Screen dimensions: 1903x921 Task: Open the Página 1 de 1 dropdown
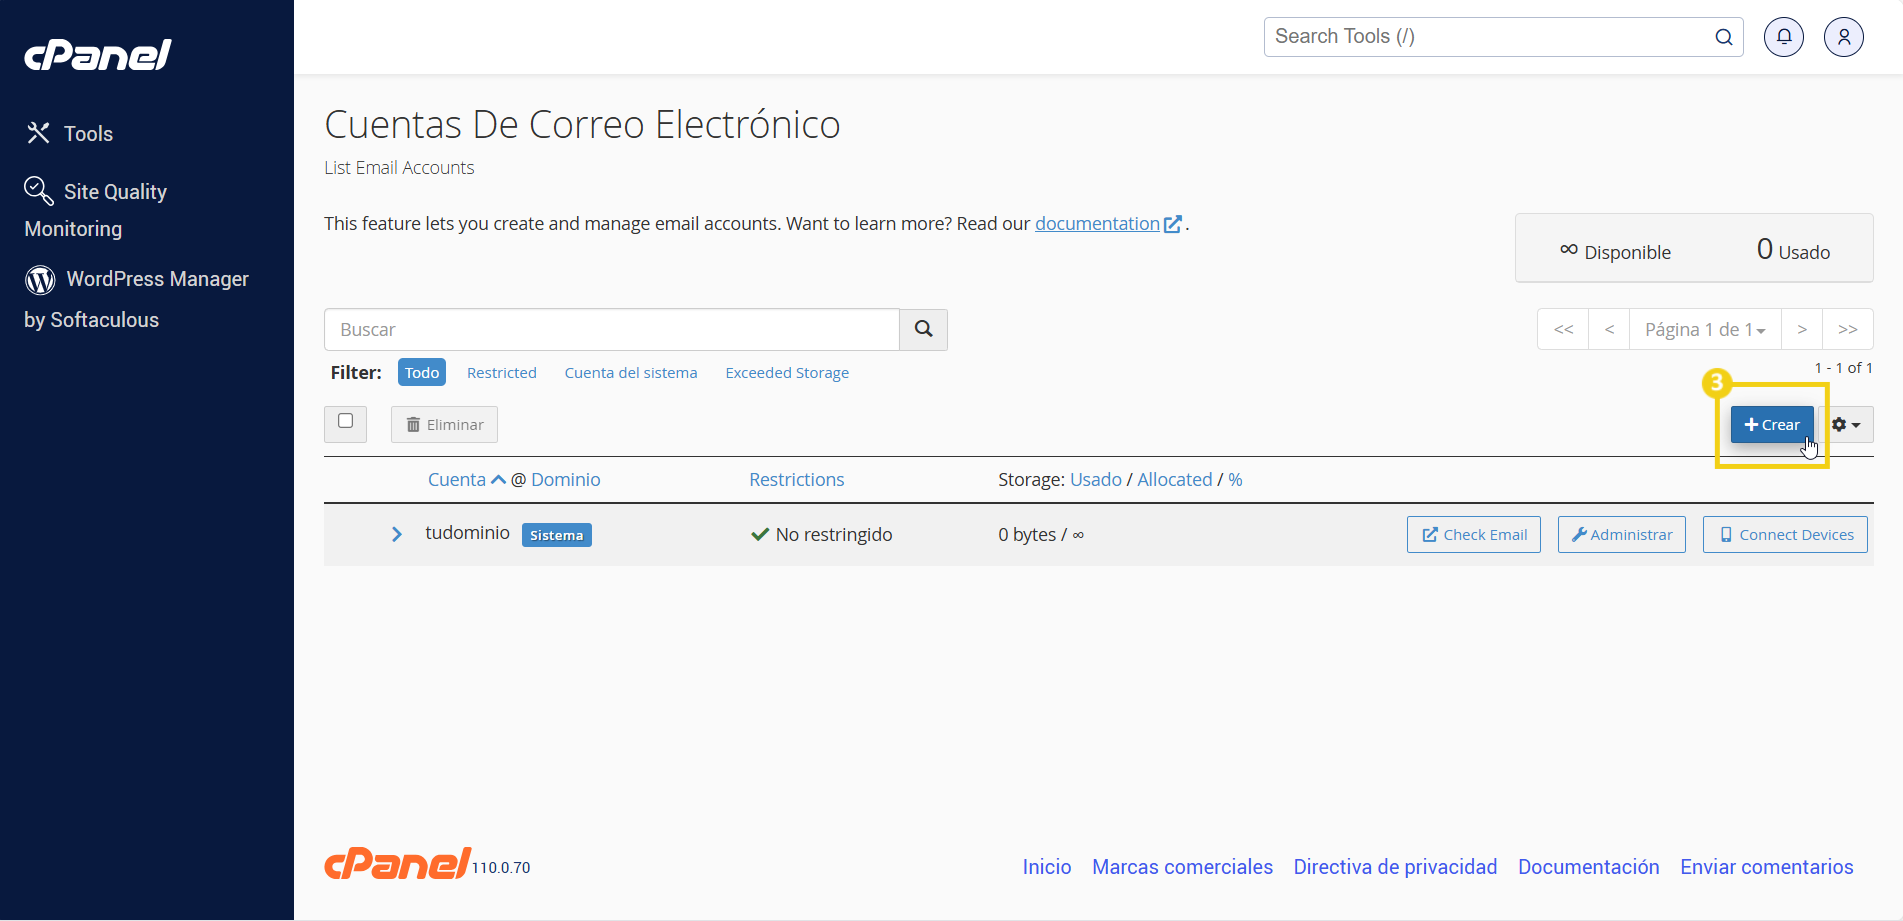click(x=1704, y=329)
